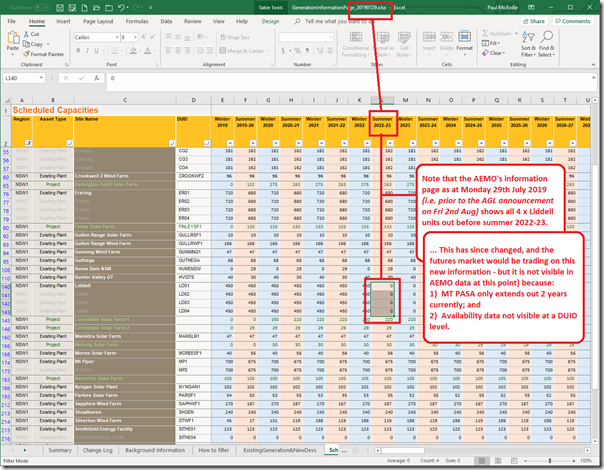Click the Percent Style icon
The width and height of the screenshot is (604, 470).
[297, 50]
